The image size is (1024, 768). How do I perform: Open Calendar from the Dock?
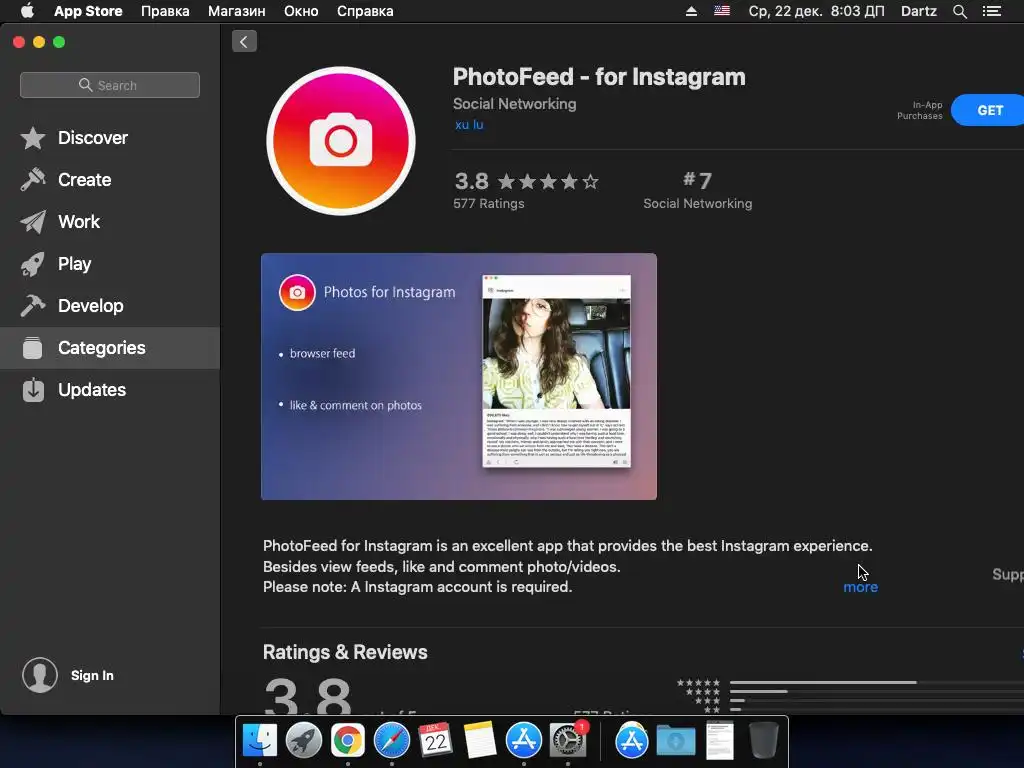pos(436,741)
